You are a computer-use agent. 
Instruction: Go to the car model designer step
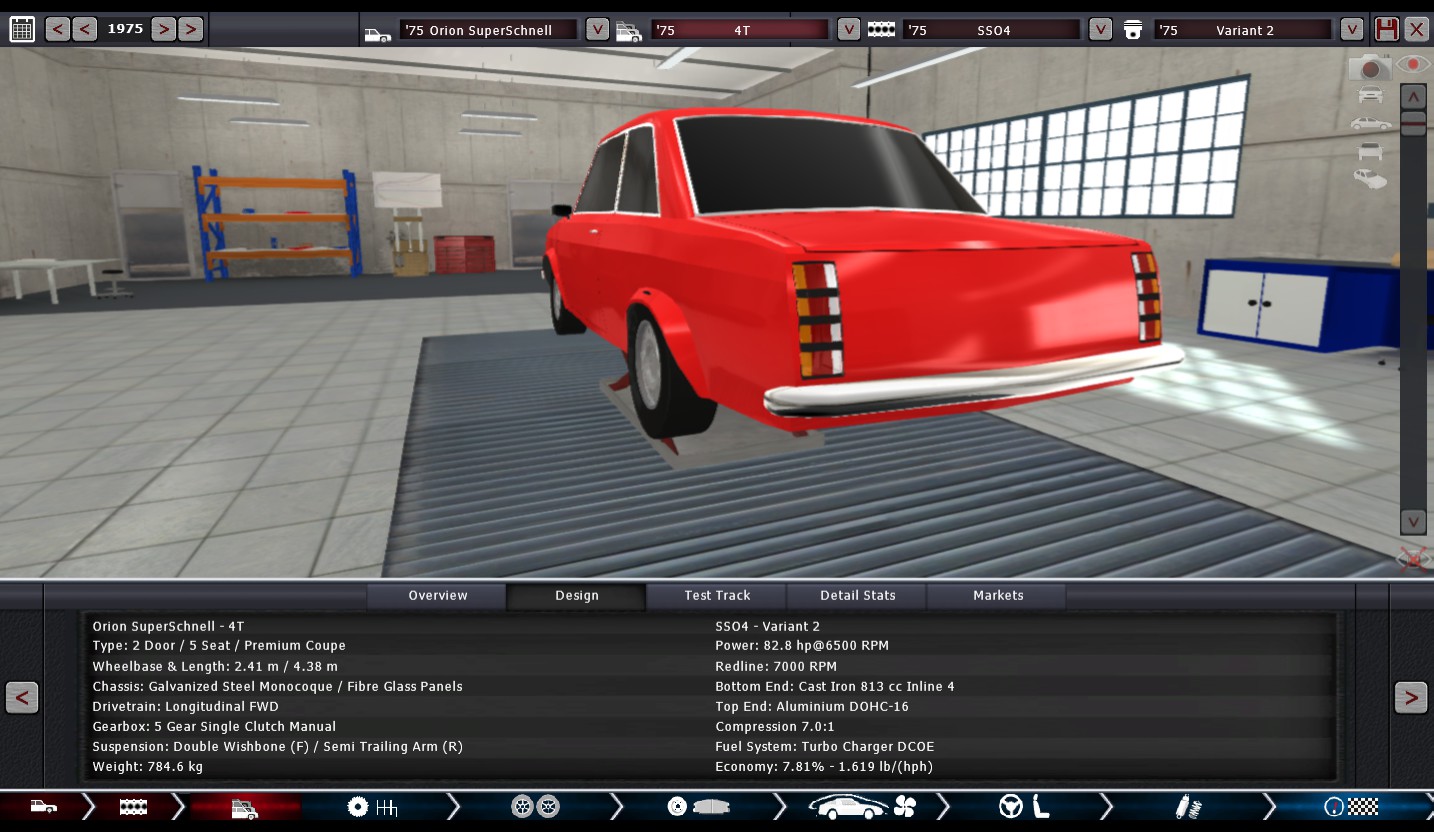point(43,807)
